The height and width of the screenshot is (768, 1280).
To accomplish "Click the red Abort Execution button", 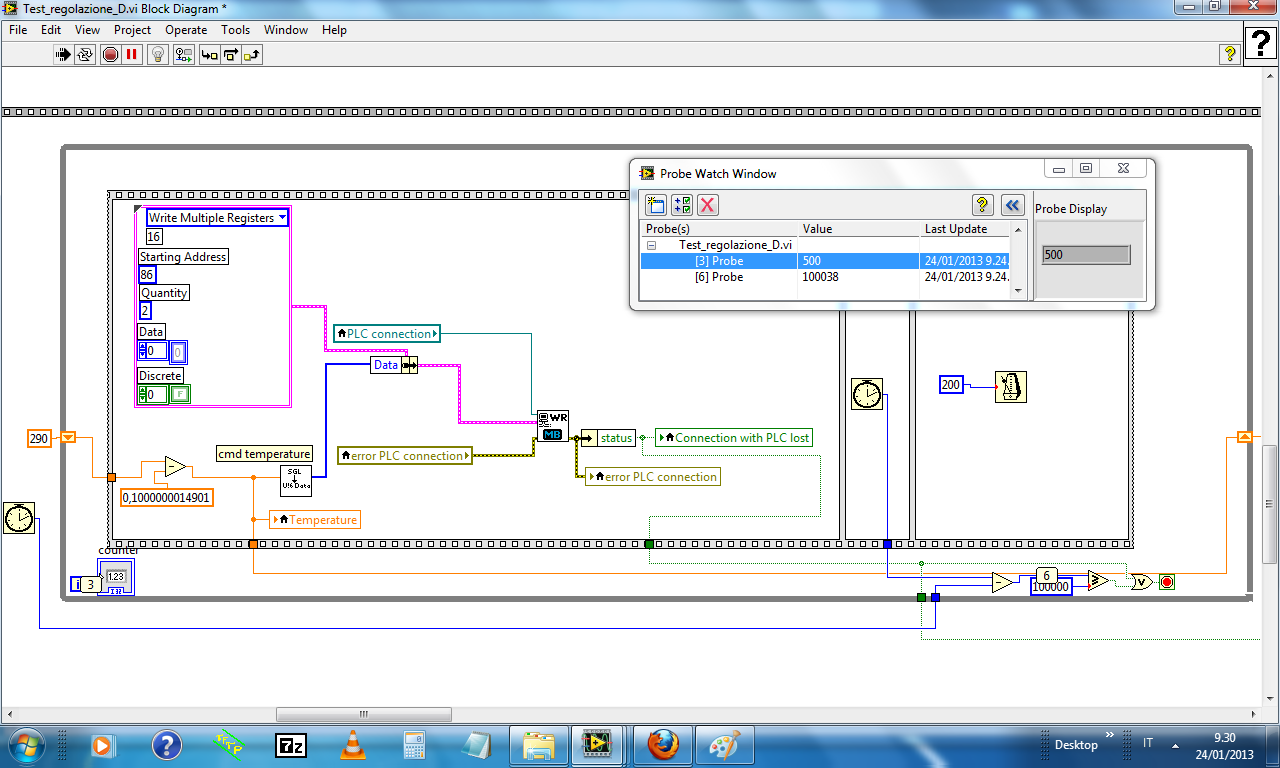I will coord(111,55).
